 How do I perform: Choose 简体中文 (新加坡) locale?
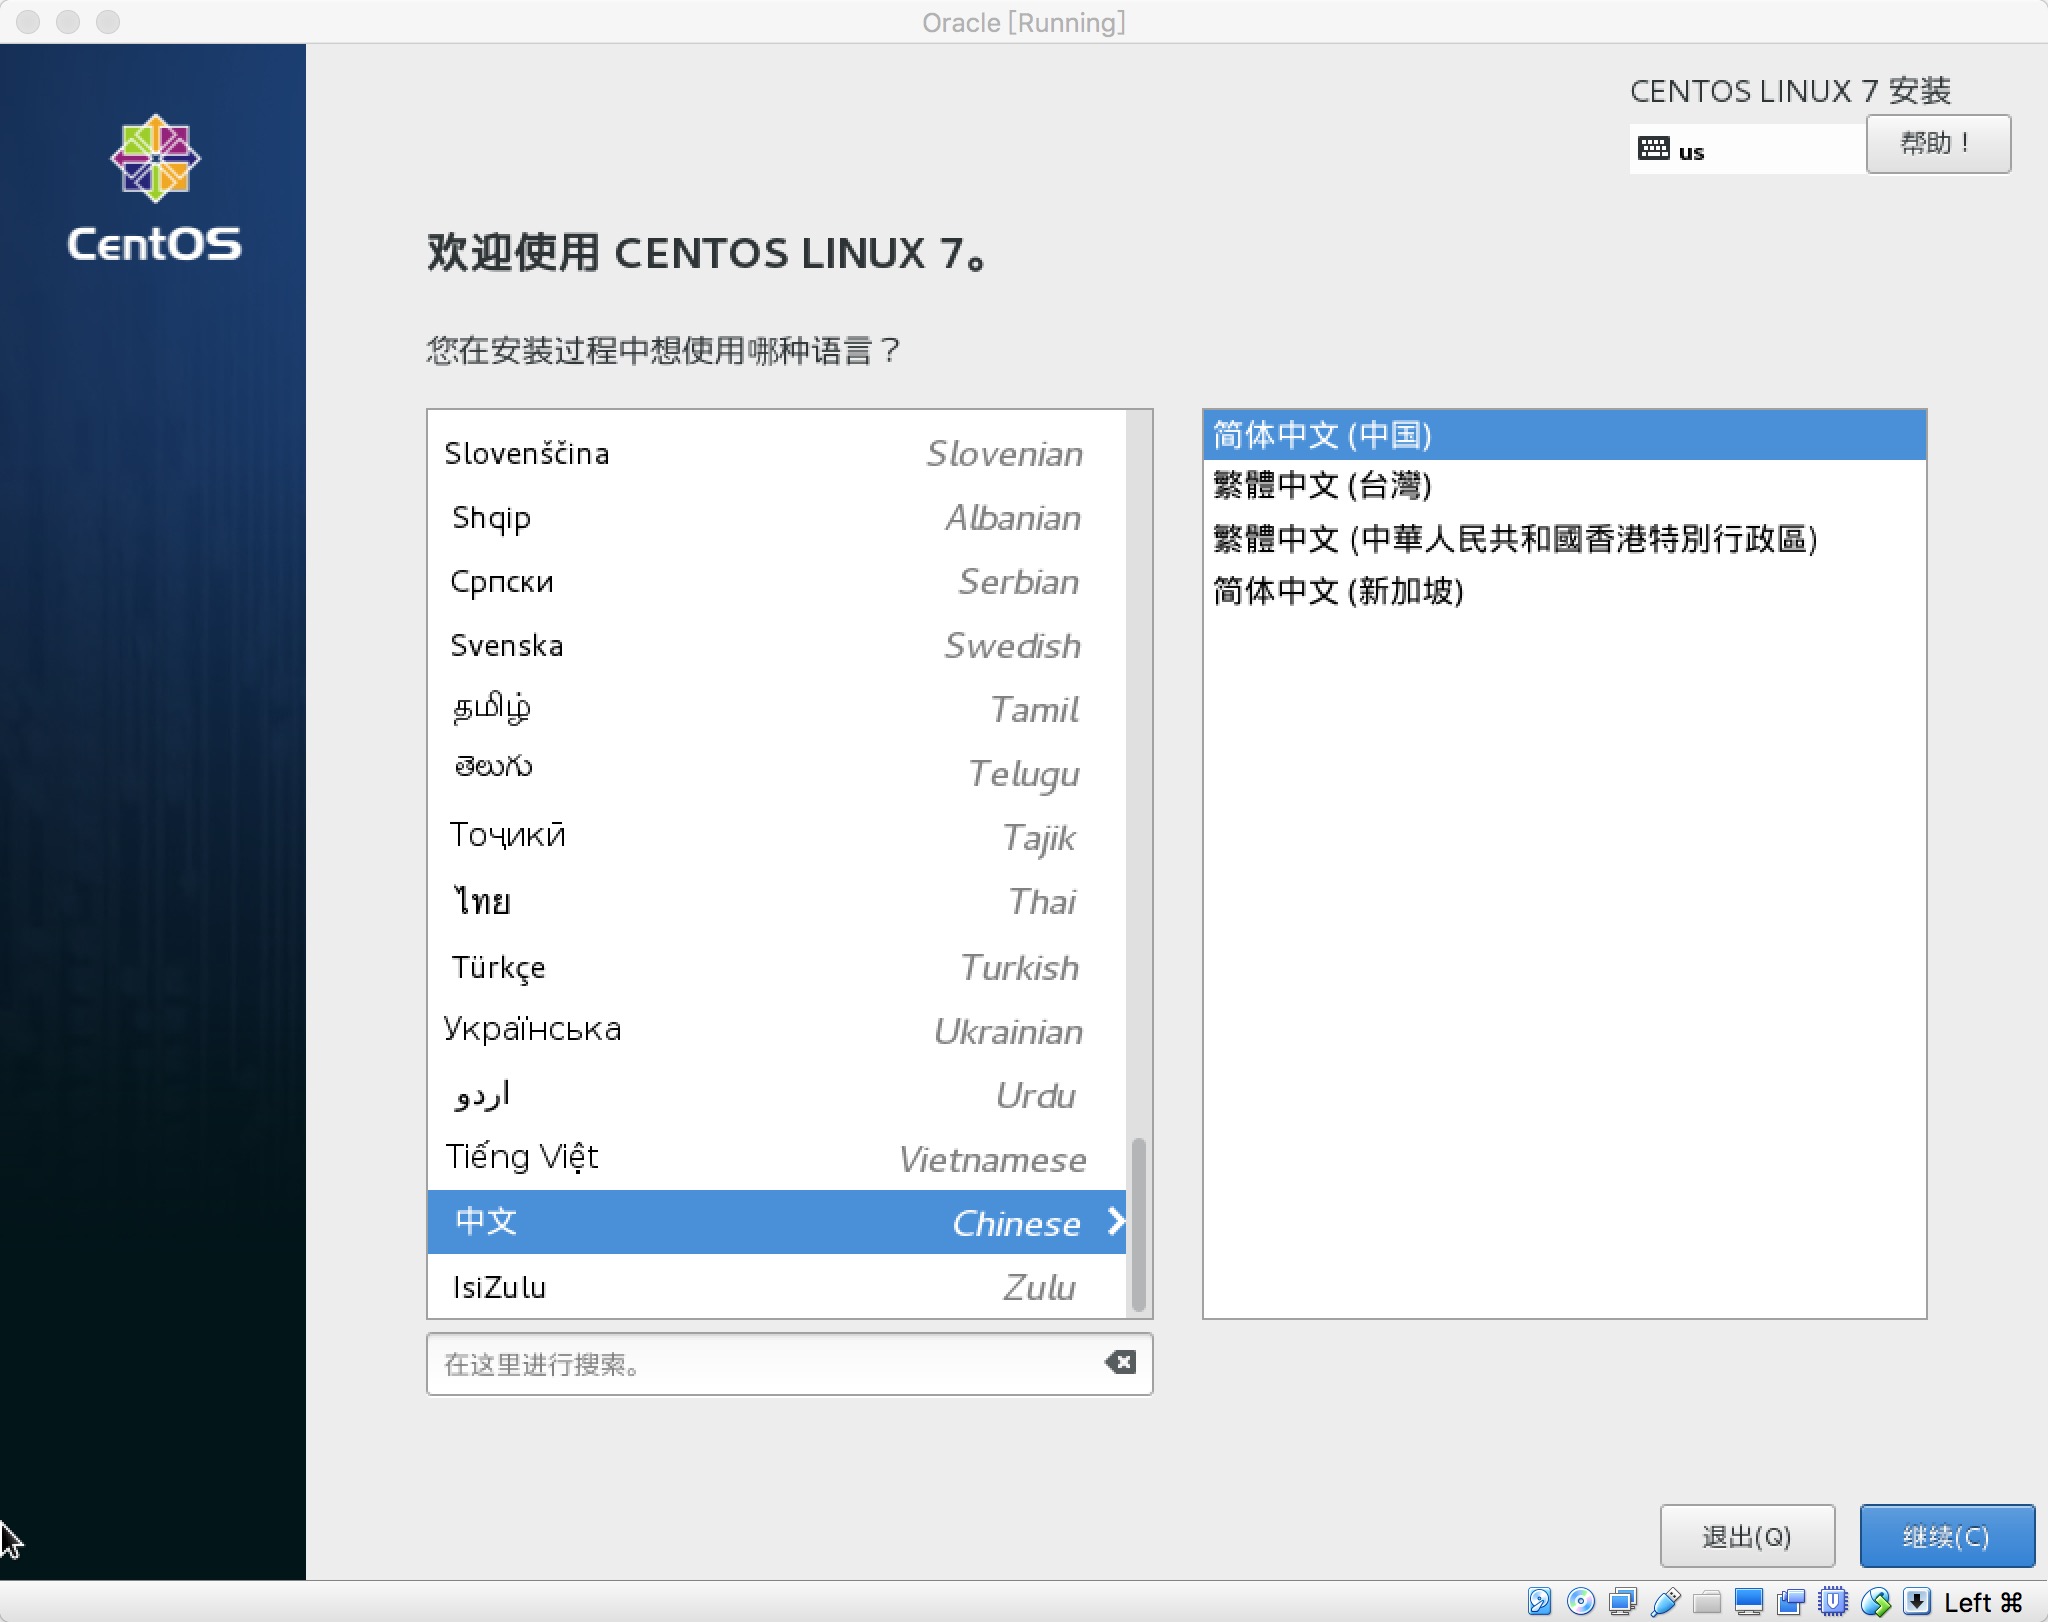1564,591
